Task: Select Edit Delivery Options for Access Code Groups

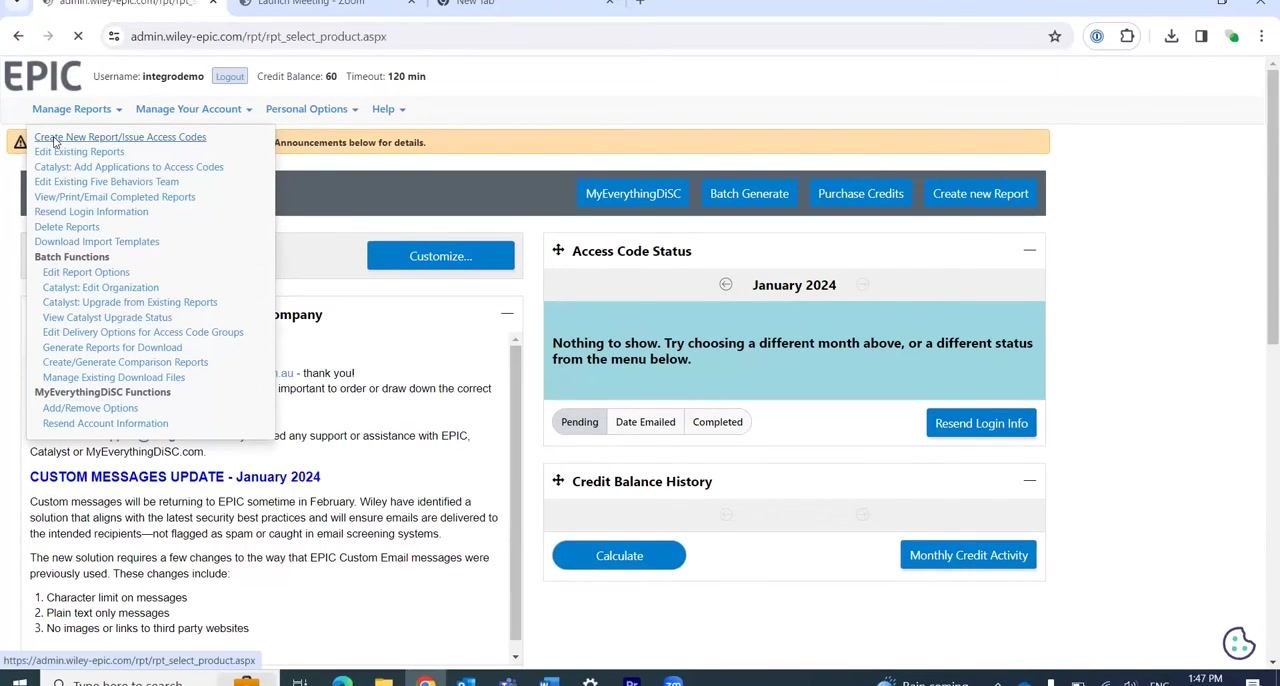Action: tap(143, 332)
